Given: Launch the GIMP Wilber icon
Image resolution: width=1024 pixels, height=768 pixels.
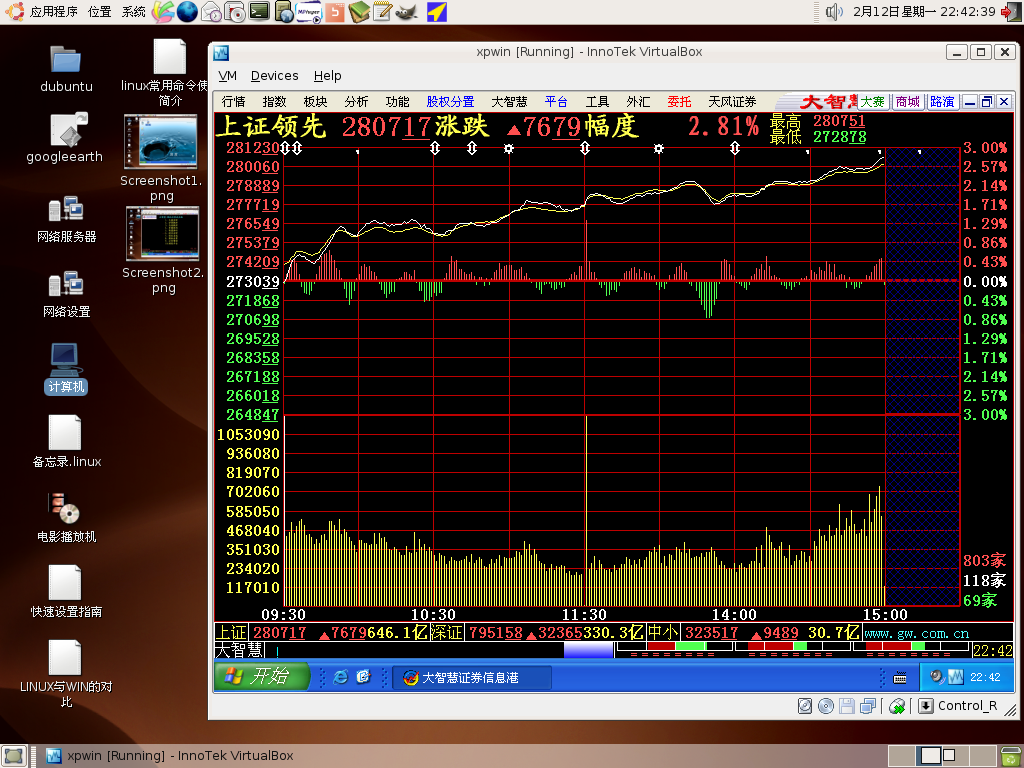Looking at the screenshot, I should tap(406, 11).
